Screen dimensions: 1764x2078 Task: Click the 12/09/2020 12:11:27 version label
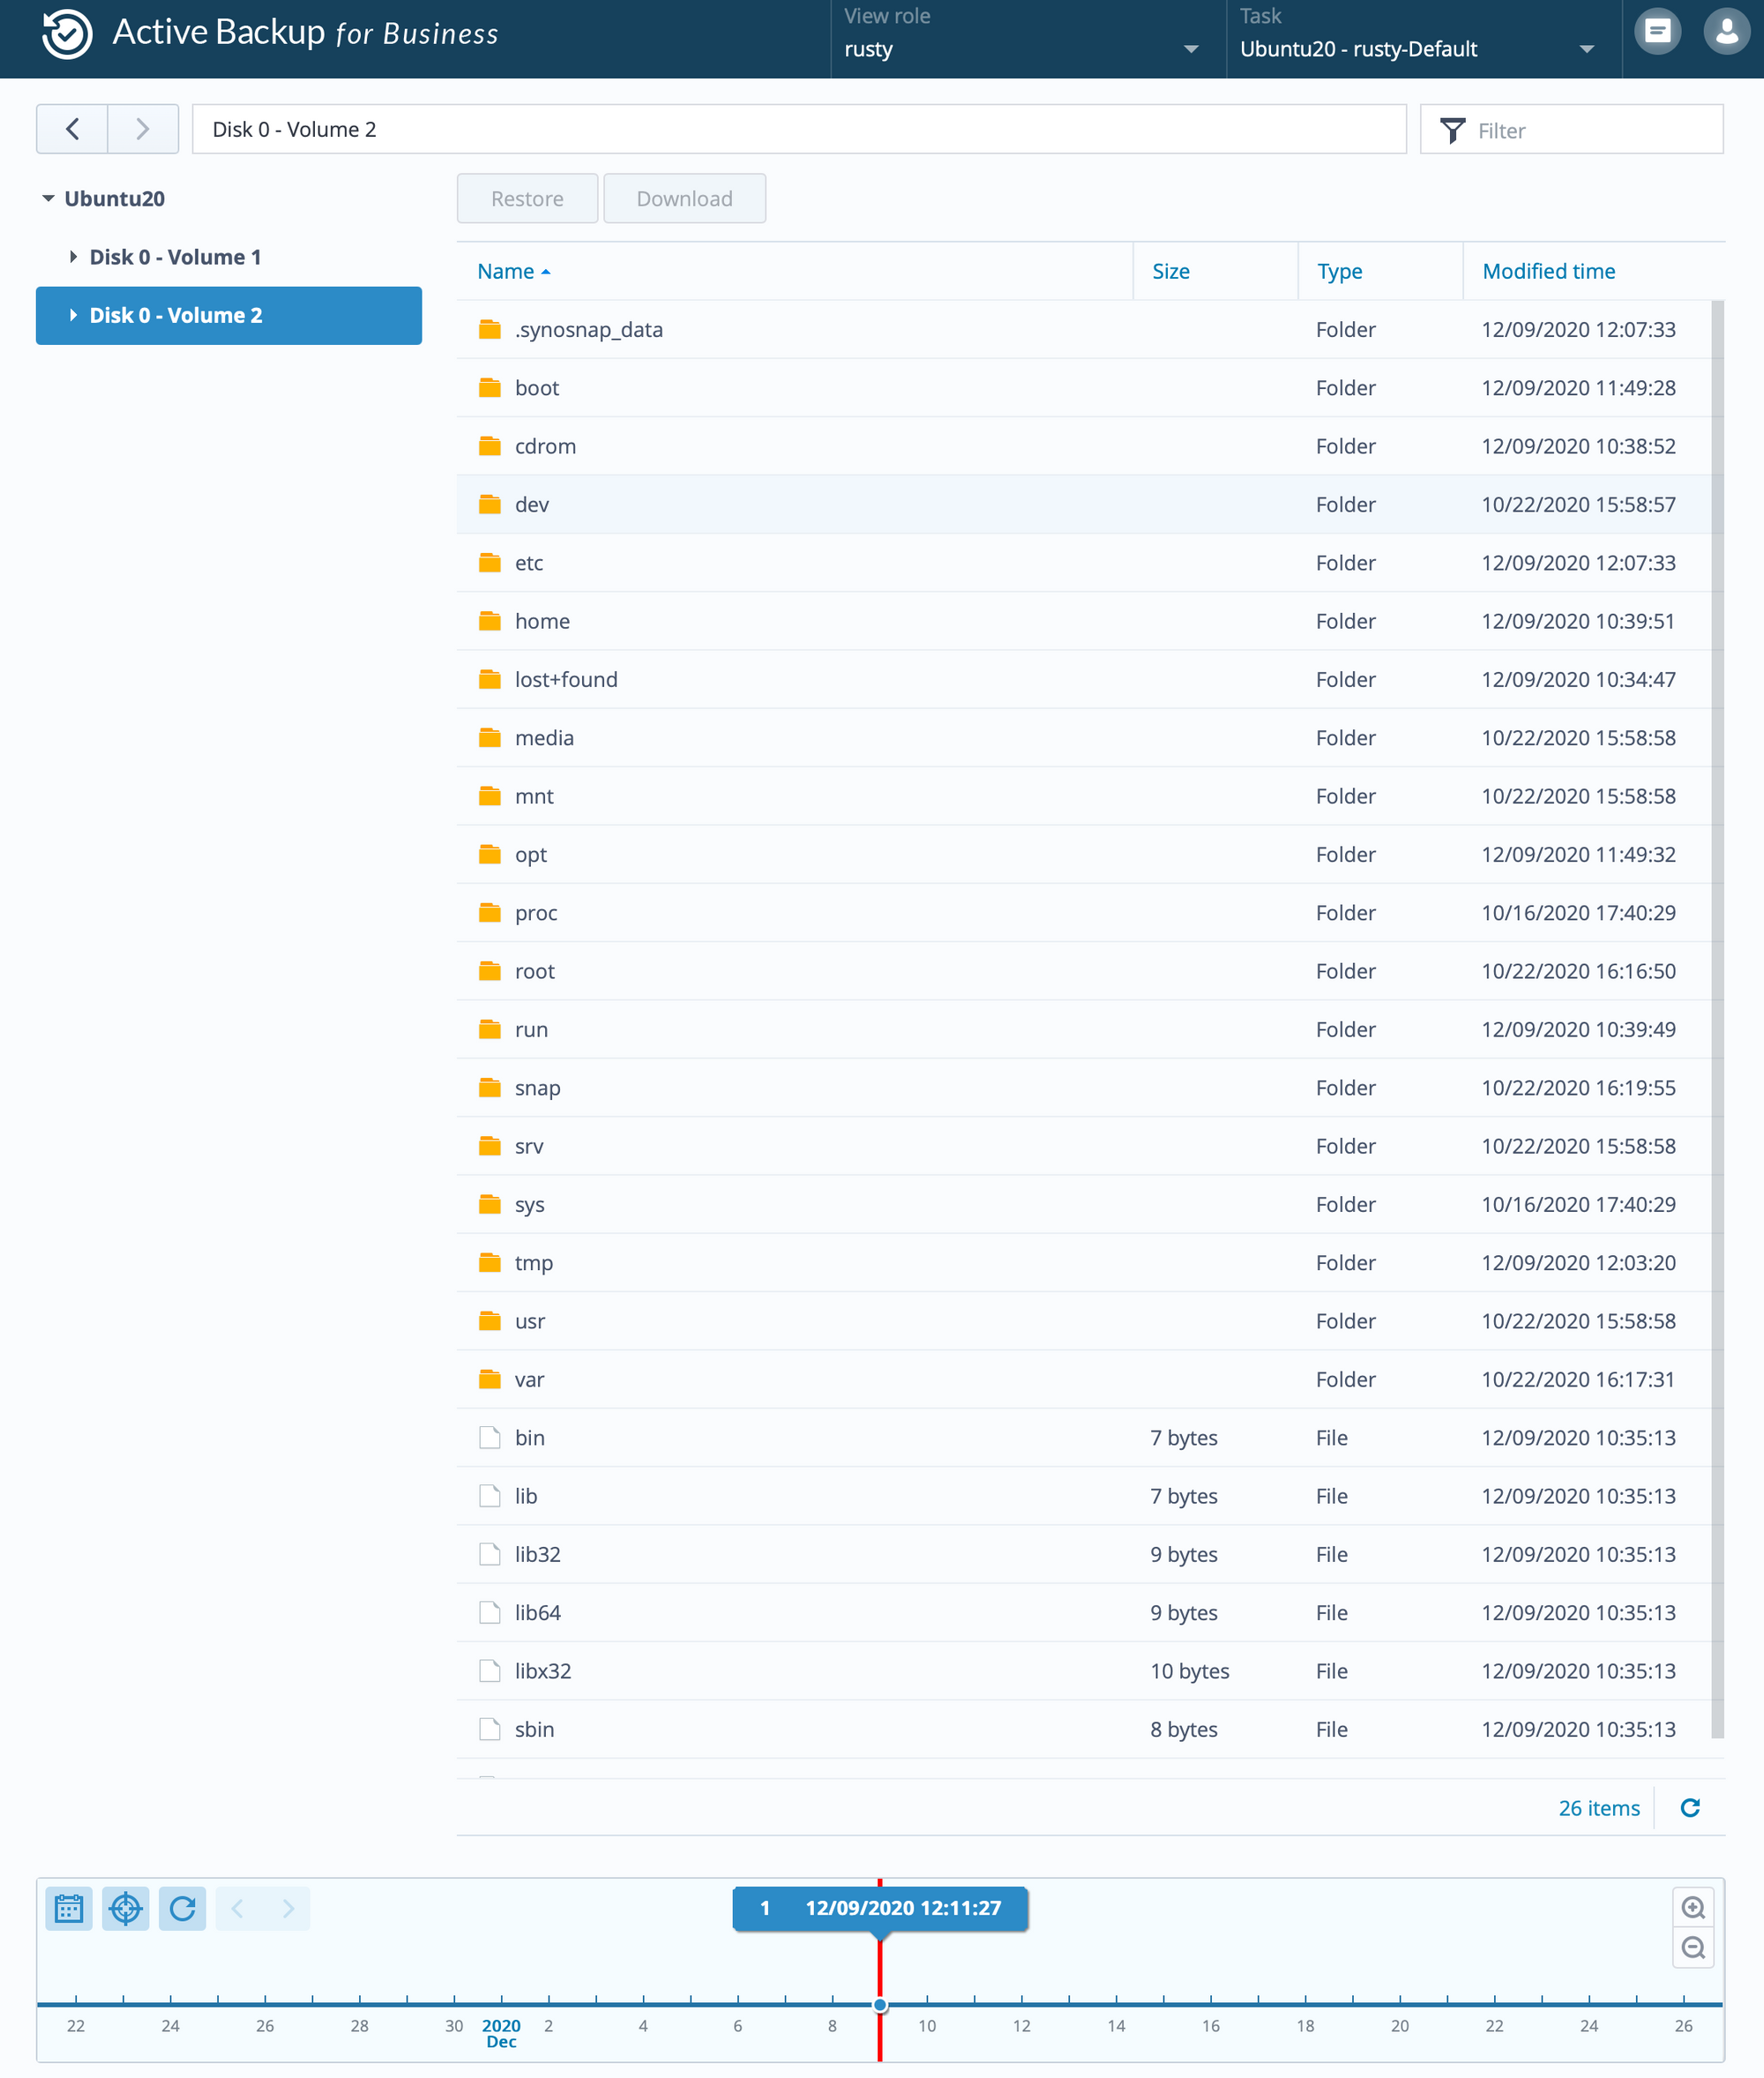(880, 1908)
